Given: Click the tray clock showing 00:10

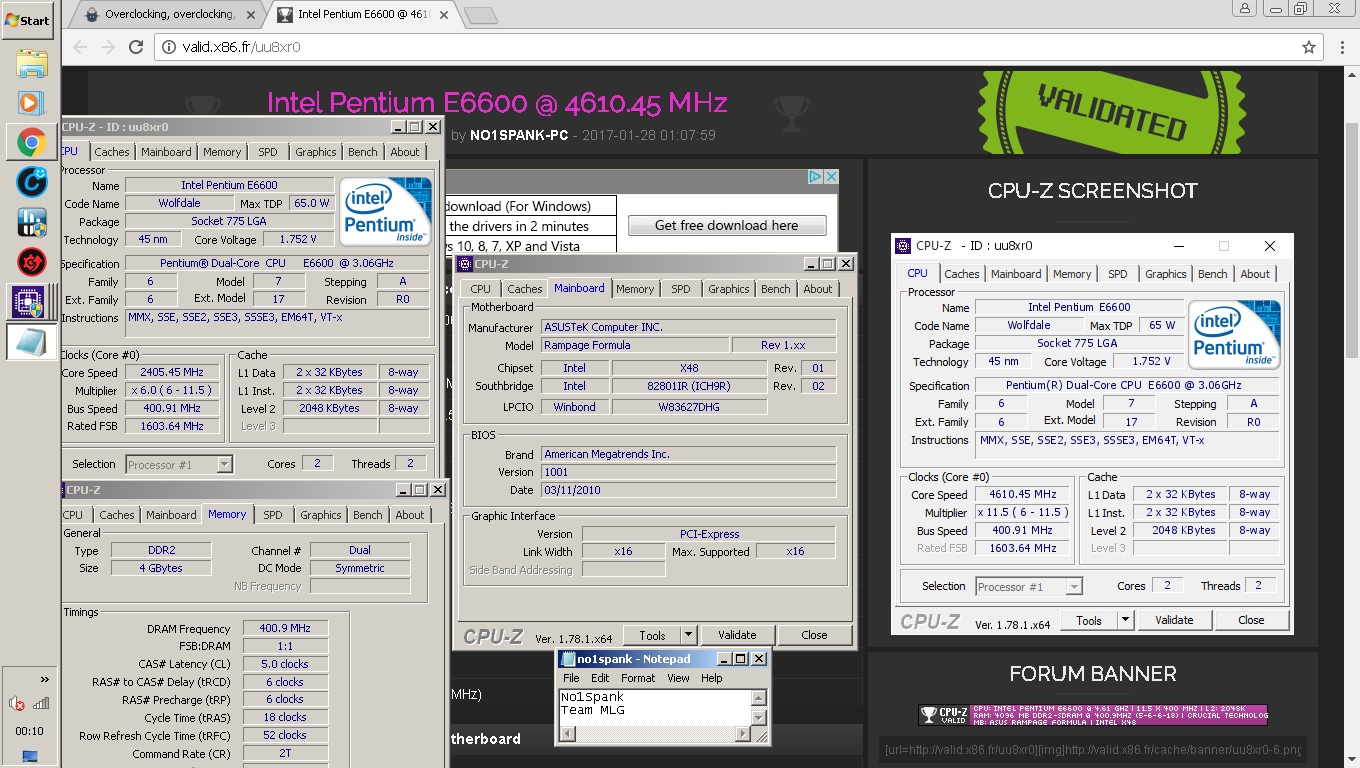Looking at the screenshot, I should 30,731.
